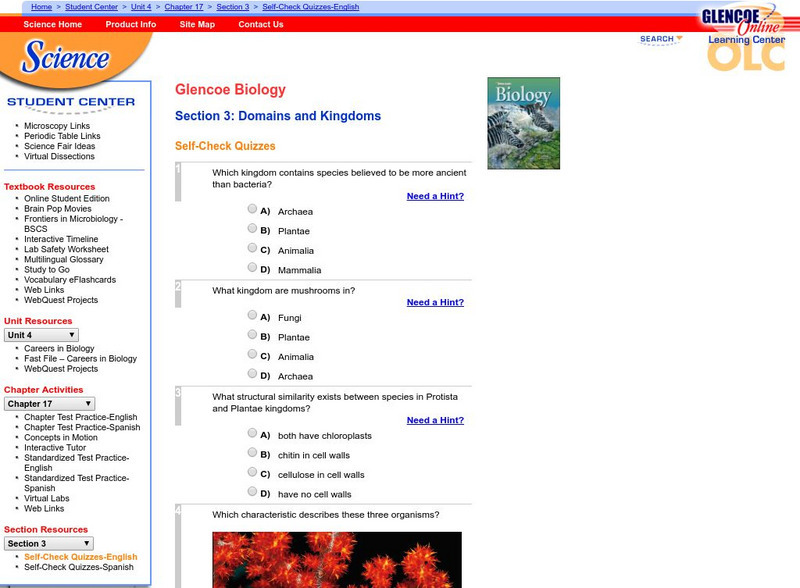
Task: Open Fast File – Careers in Biology
Action: tap(81, 358)
